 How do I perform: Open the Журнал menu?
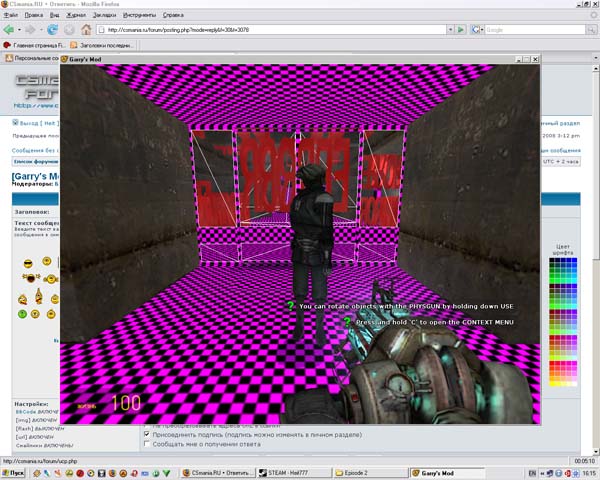tap(76, 15)
